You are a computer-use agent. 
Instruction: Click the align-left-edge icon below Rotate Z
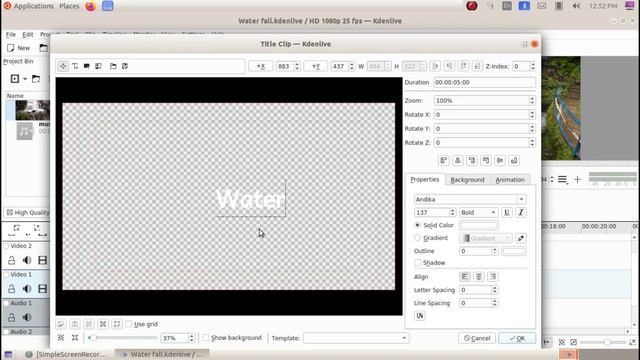444,160
